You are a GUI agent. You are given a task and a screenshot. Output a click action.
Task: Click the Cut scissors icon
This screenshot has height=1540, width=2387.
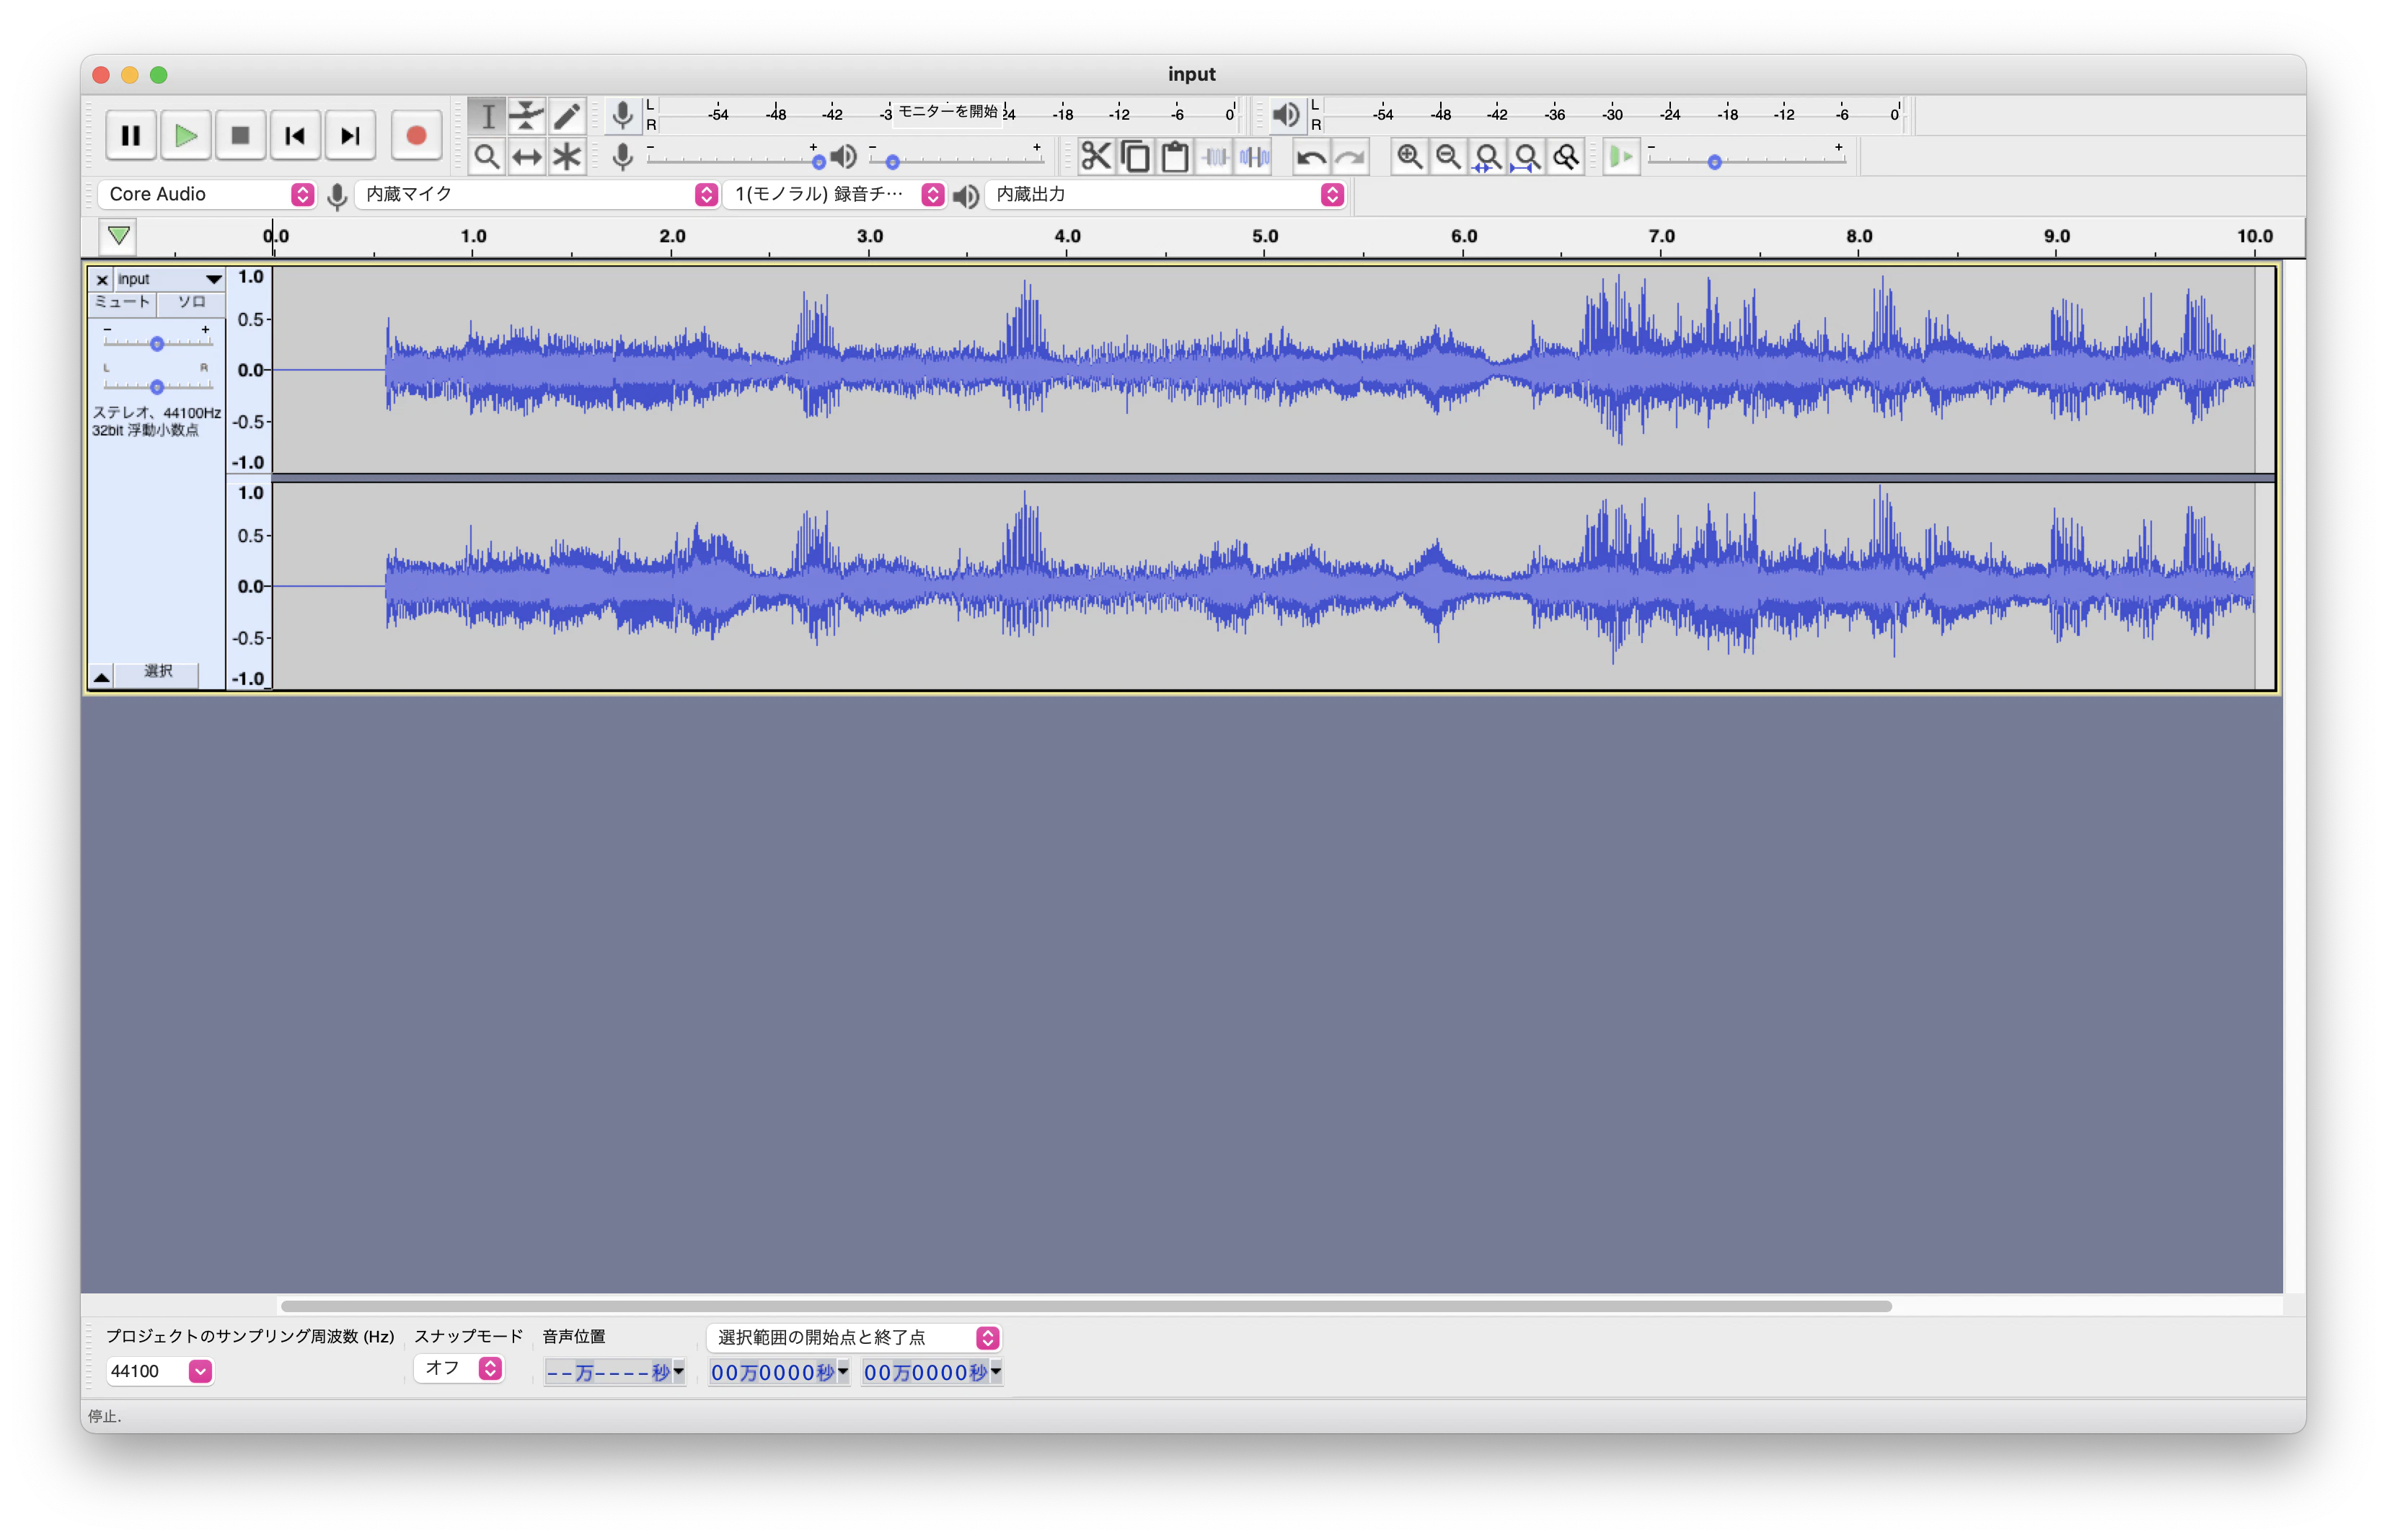1096,157
